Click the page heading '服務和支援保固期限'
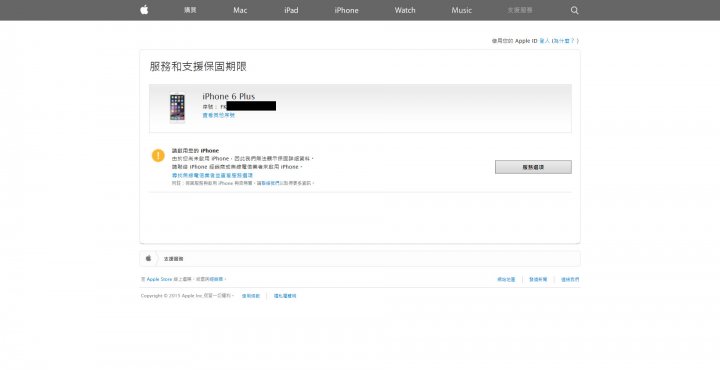Viewport: 720px width, 370px height. pyautogui.click(x=198, y=67)
